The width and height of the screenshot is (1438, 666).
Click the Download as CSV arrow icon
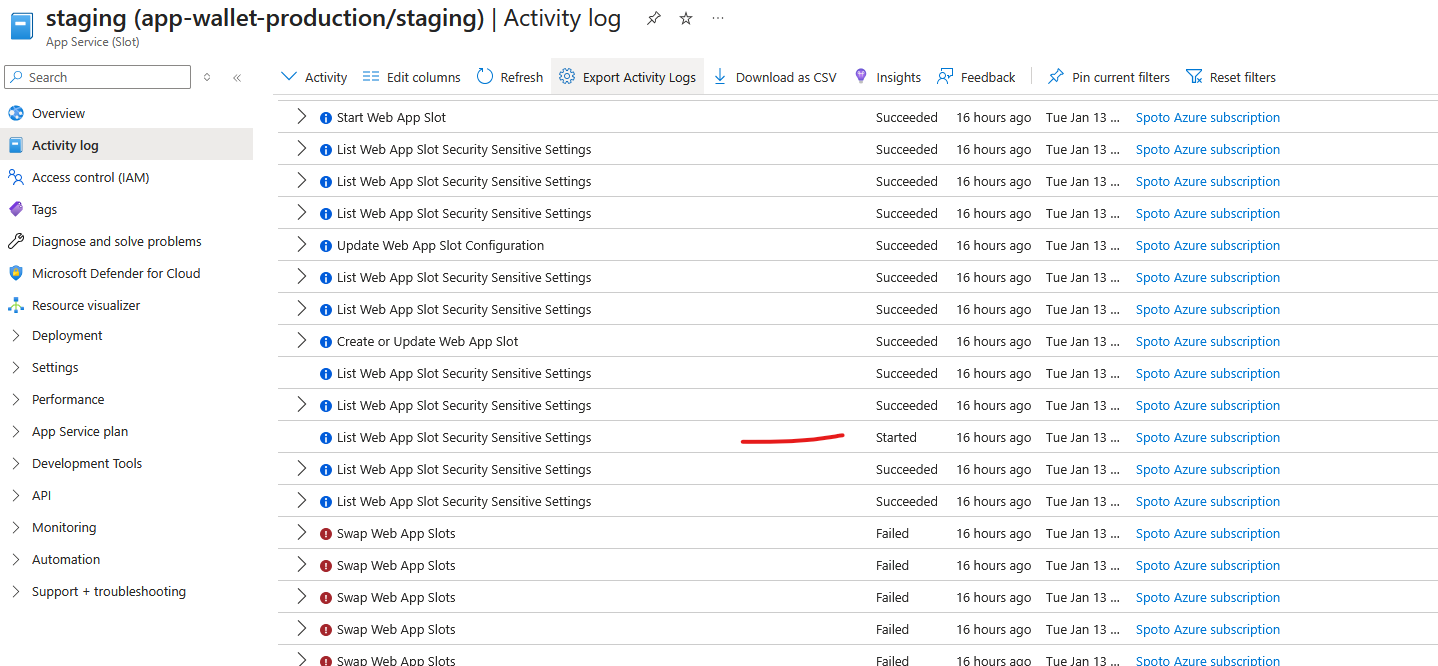[720, 76]
